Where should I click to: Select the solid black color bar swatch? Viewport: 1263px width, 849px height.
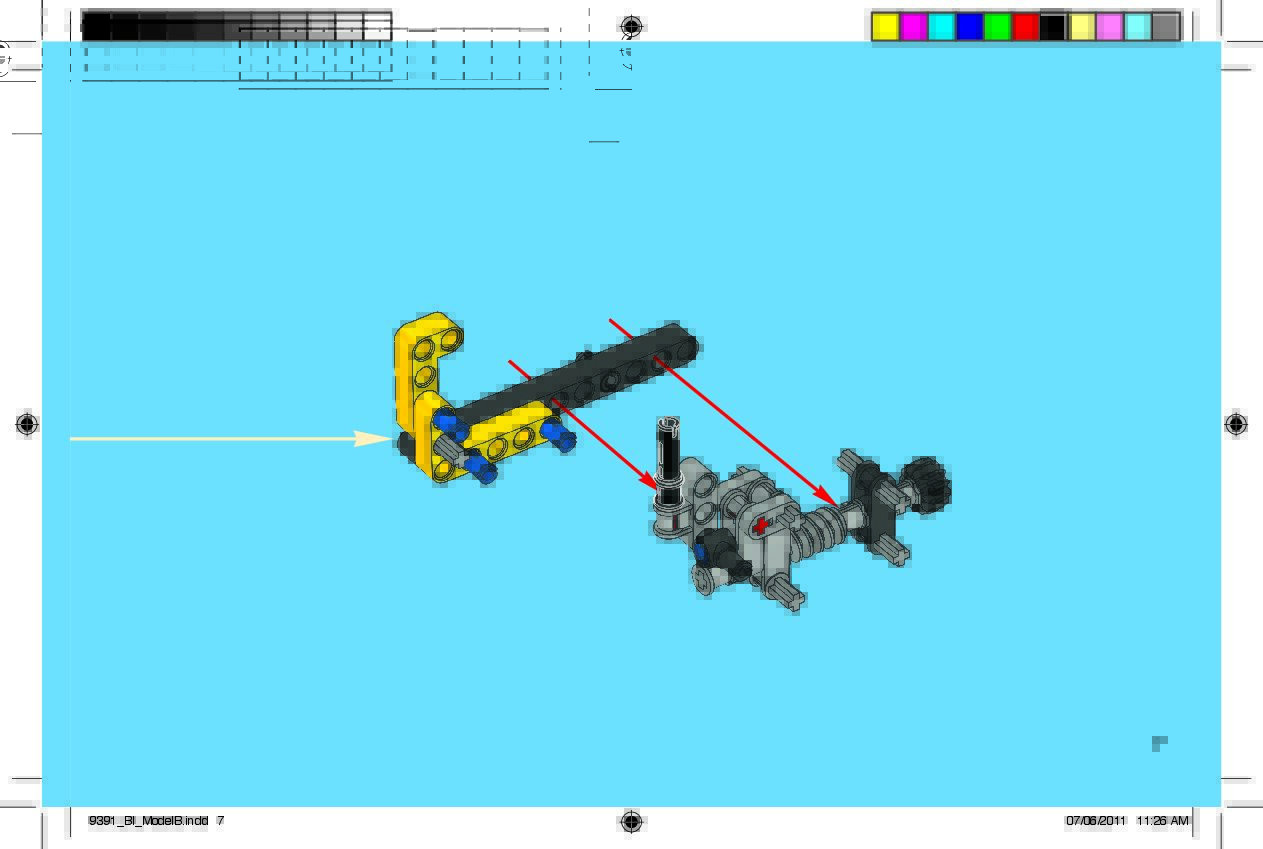point(1053,27)
